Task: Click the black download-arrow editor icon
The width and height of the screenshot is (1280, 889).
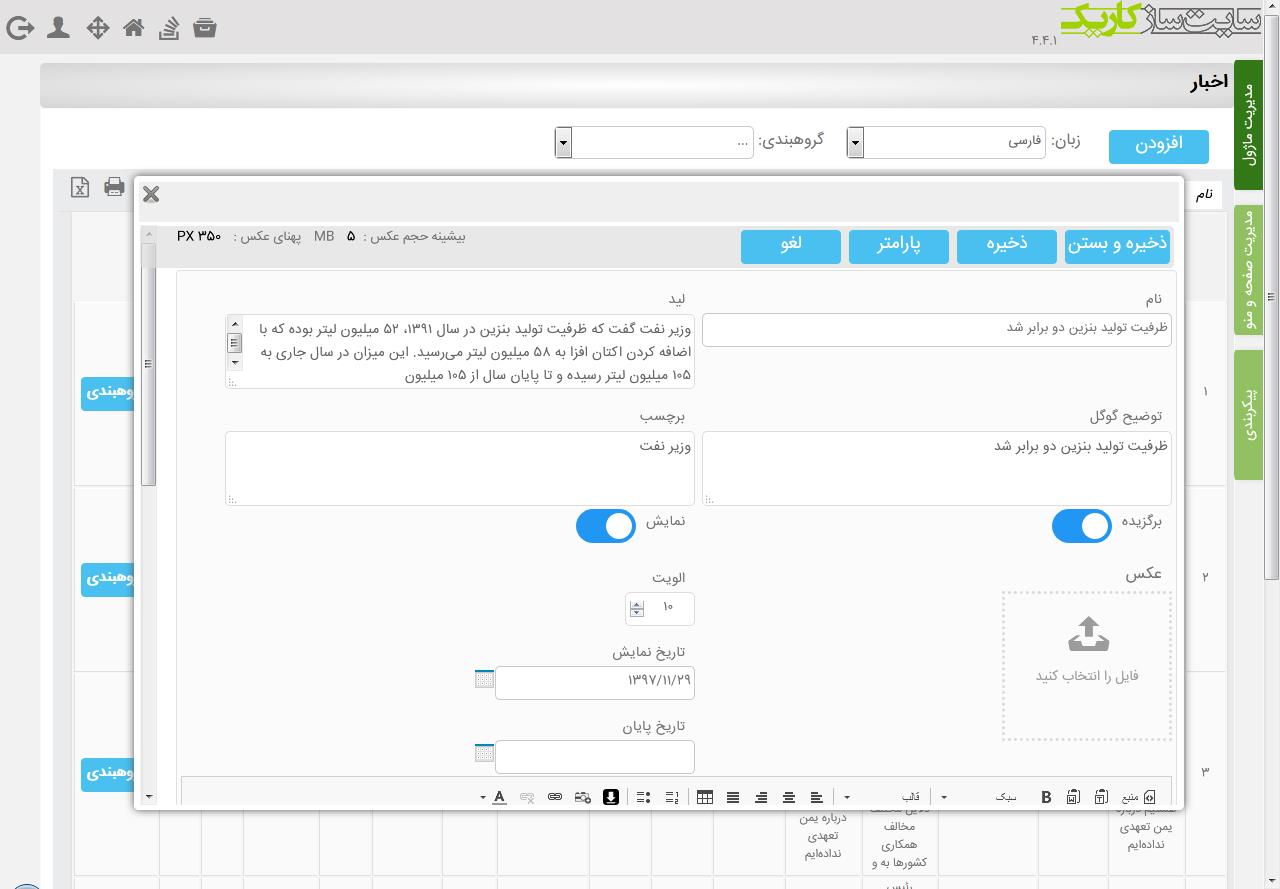Action: click(x=611, y=797)
